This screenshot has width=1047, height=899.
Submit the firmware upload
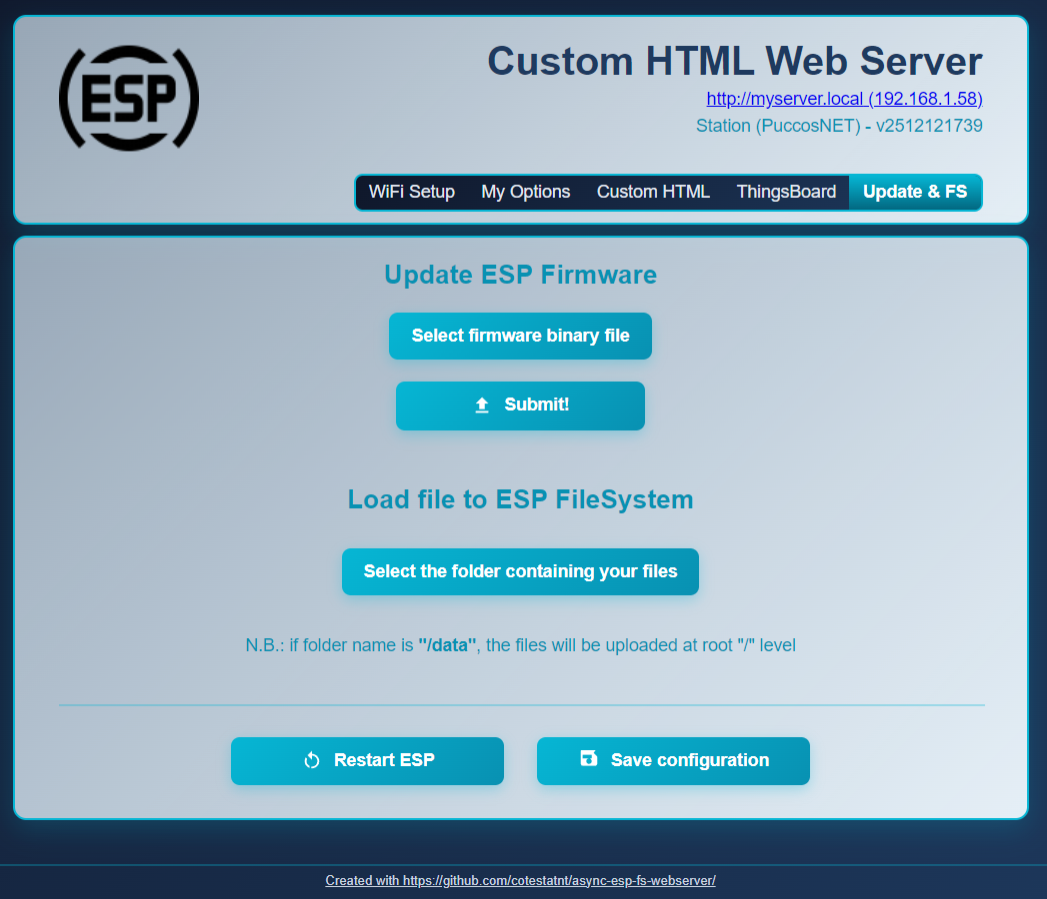tap(520, 405)
